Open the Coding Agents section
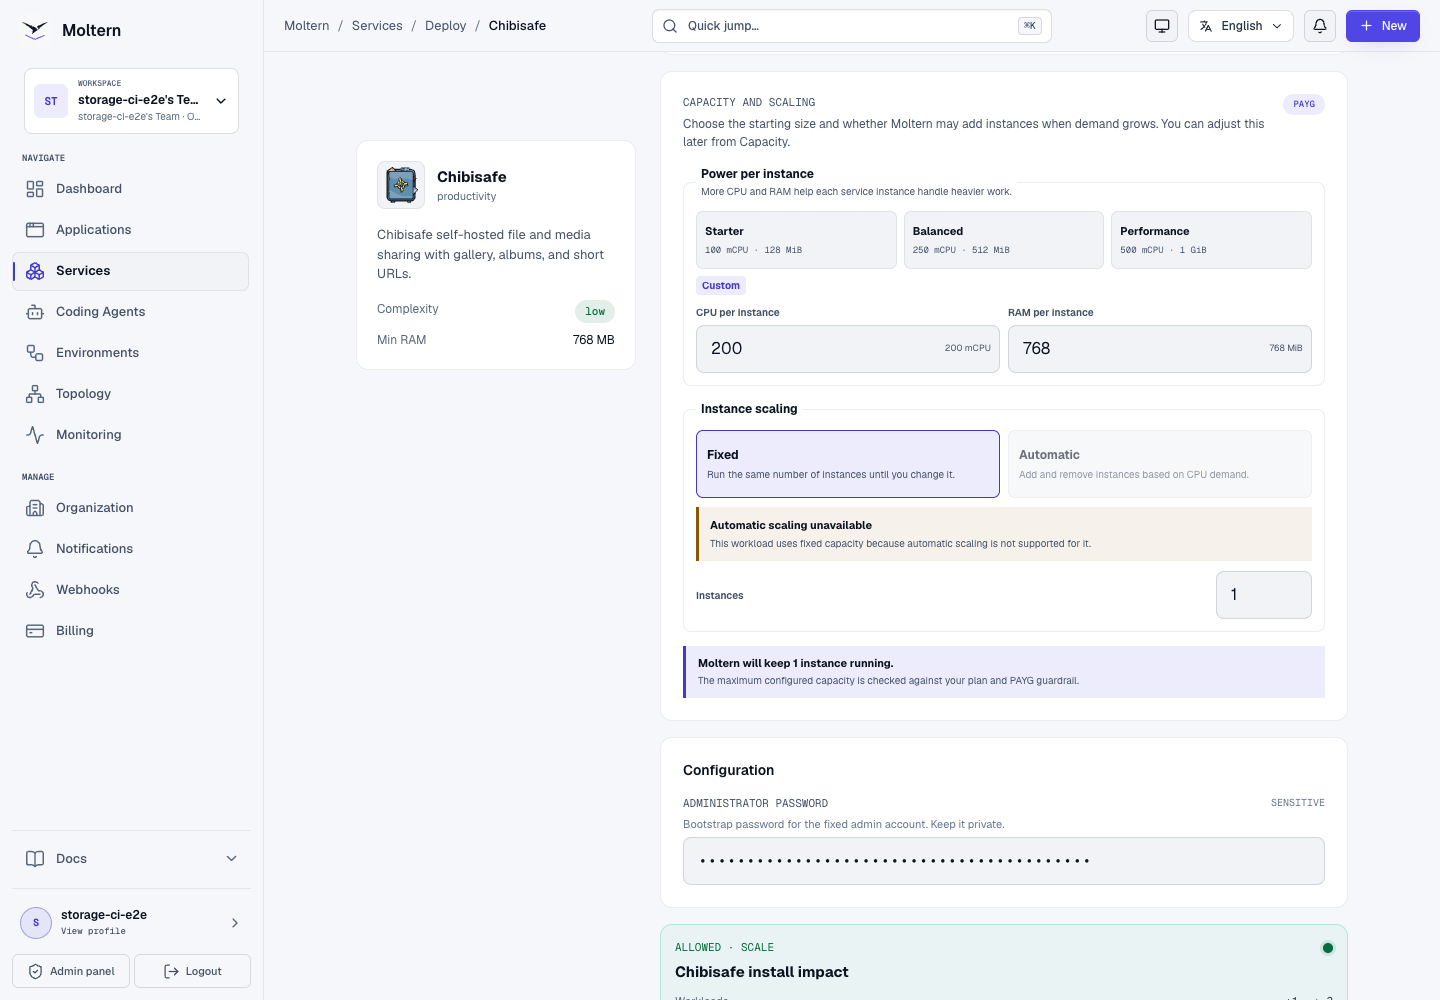Viewport: 1440px width, 1000px height. (x=131, y=312)
